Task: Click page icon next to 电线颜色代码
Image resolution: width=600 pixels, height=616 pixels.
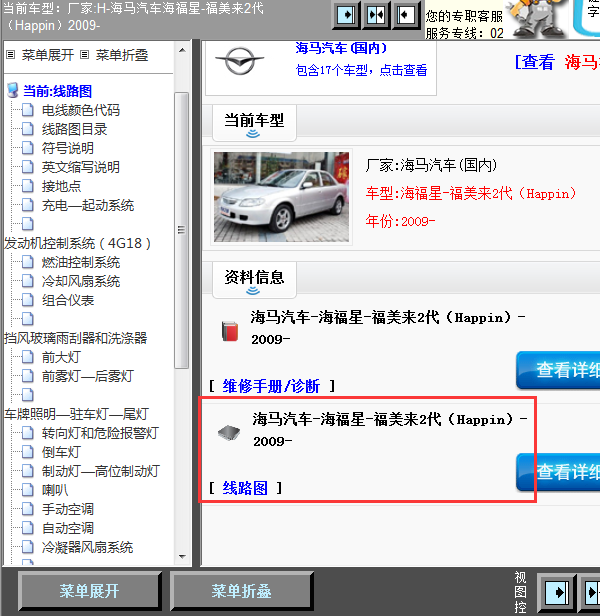Action: click(28, 110)
